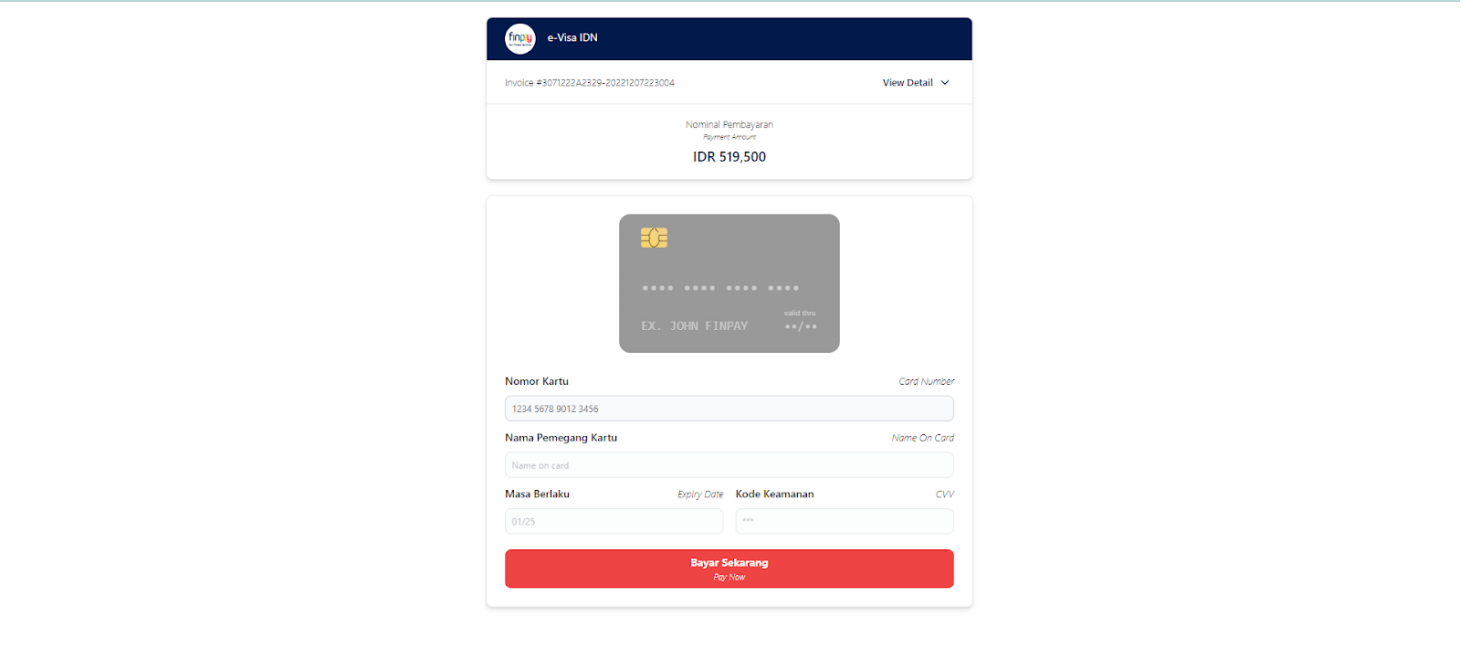Click the Nama Pemegang Kartu label
Image resolution: width=1467 pixels, height=672 pixels.
pos(561,438)
